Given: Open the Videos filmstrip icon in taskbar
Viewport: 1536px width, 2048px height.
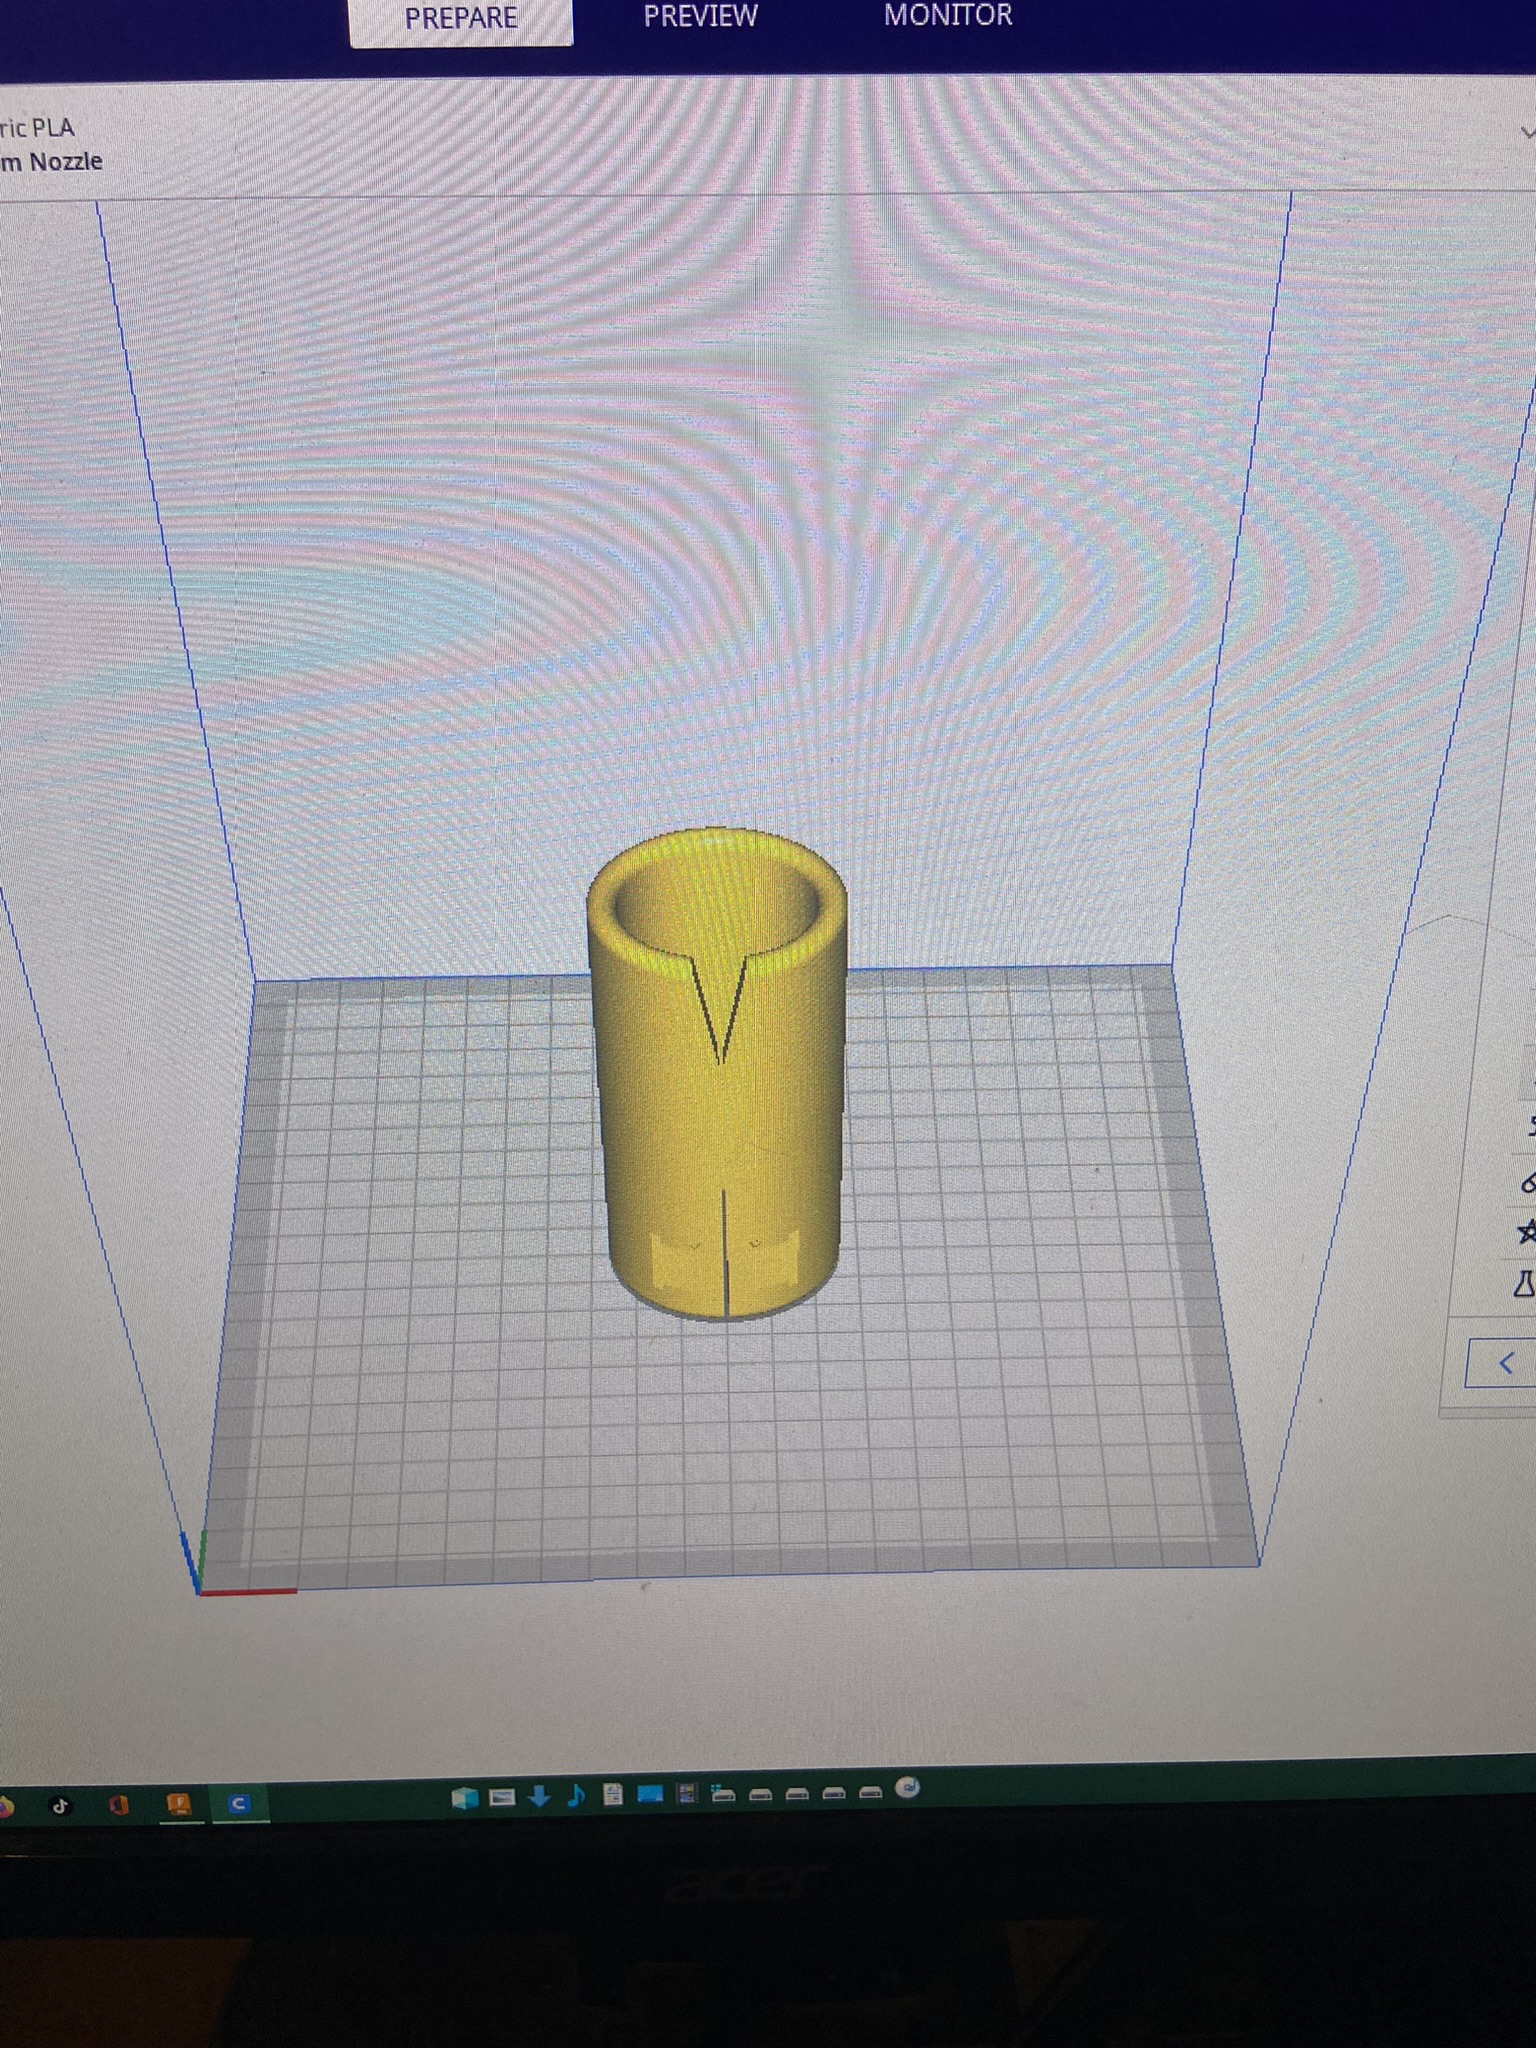Looking at the screenshot, I should click(x=686, y=1794).
